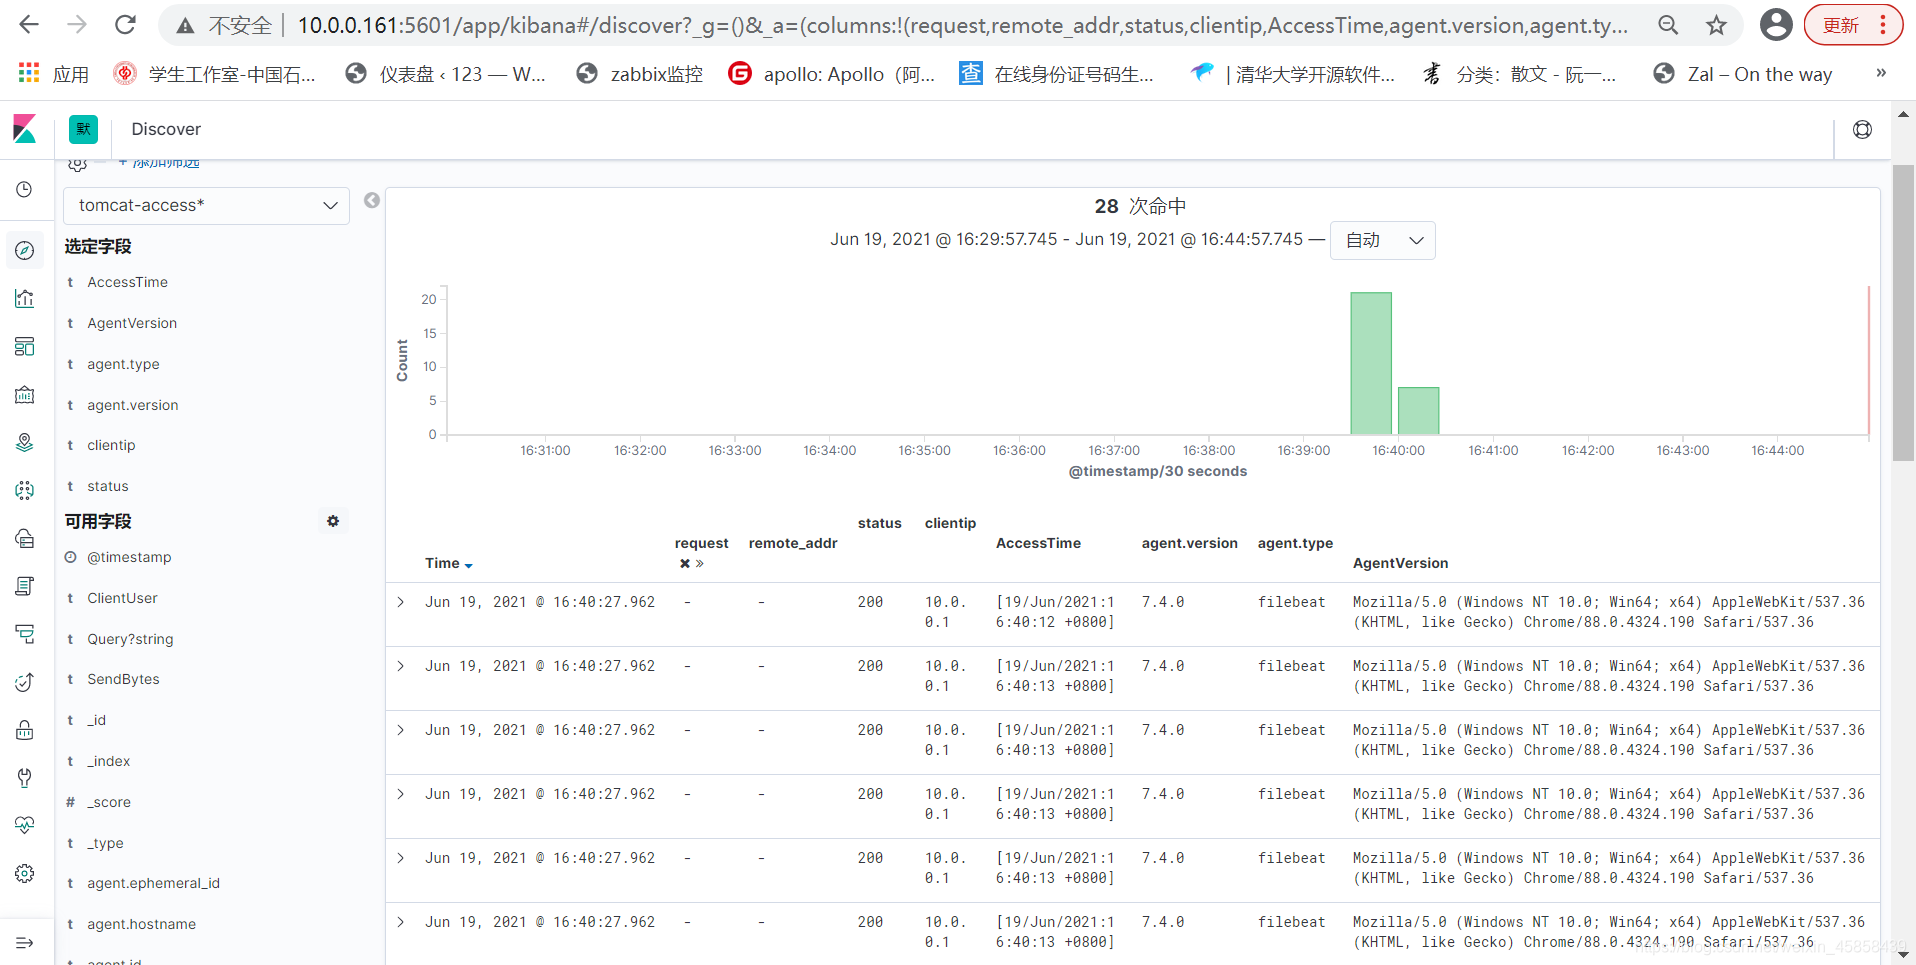Select the SendBytes available field

tap(123, 679)
